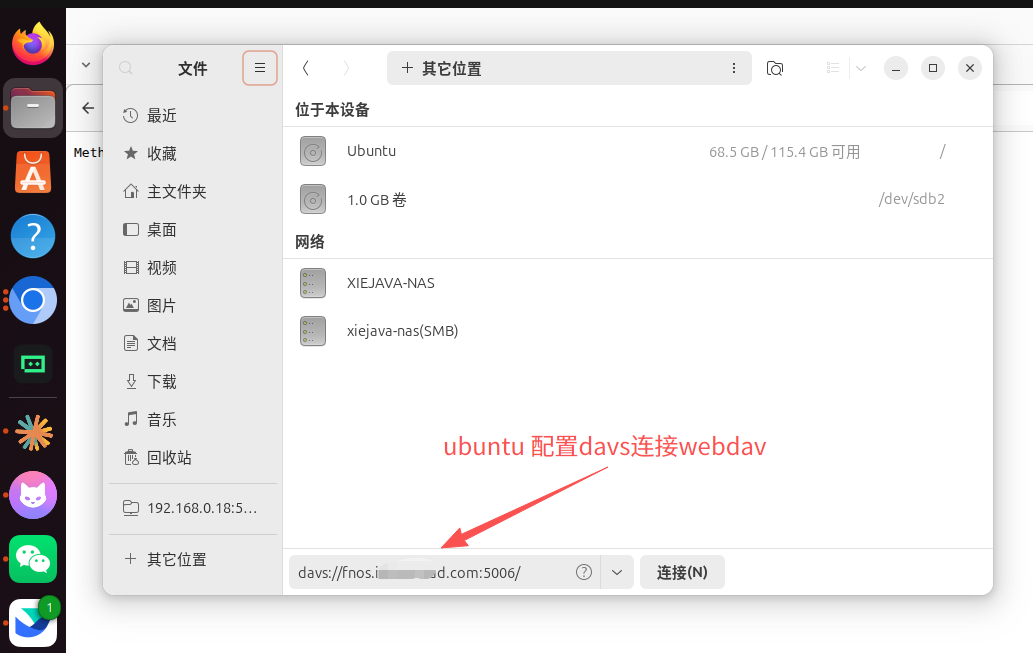Click the davs server address field
Screen dimensions: 1033x653
coord(432,572)
